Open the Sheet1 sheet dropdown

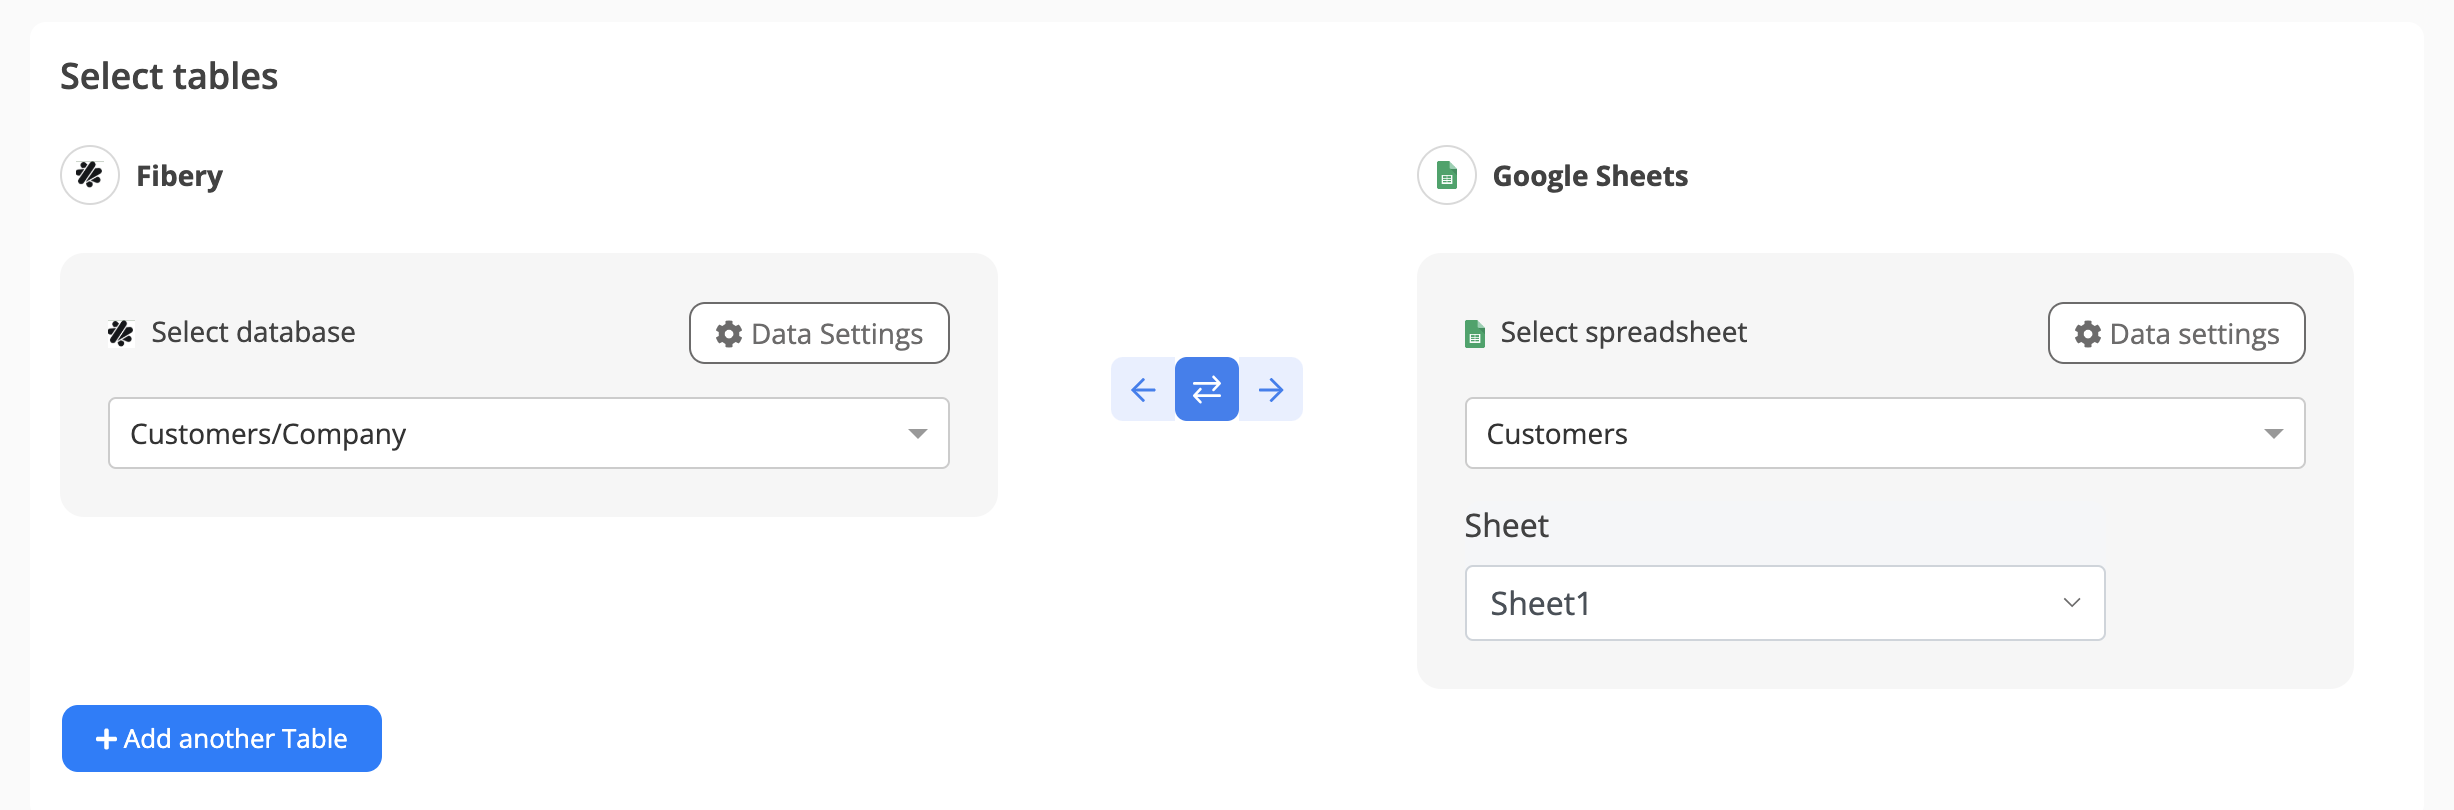click(x=1785, y=603)
